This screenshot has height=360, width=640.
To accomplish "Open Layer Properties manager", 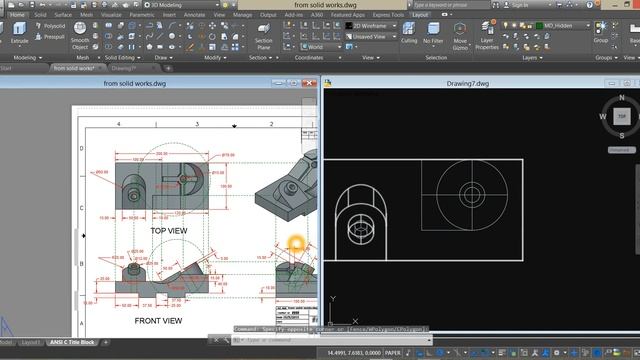I will click(487, 35).
